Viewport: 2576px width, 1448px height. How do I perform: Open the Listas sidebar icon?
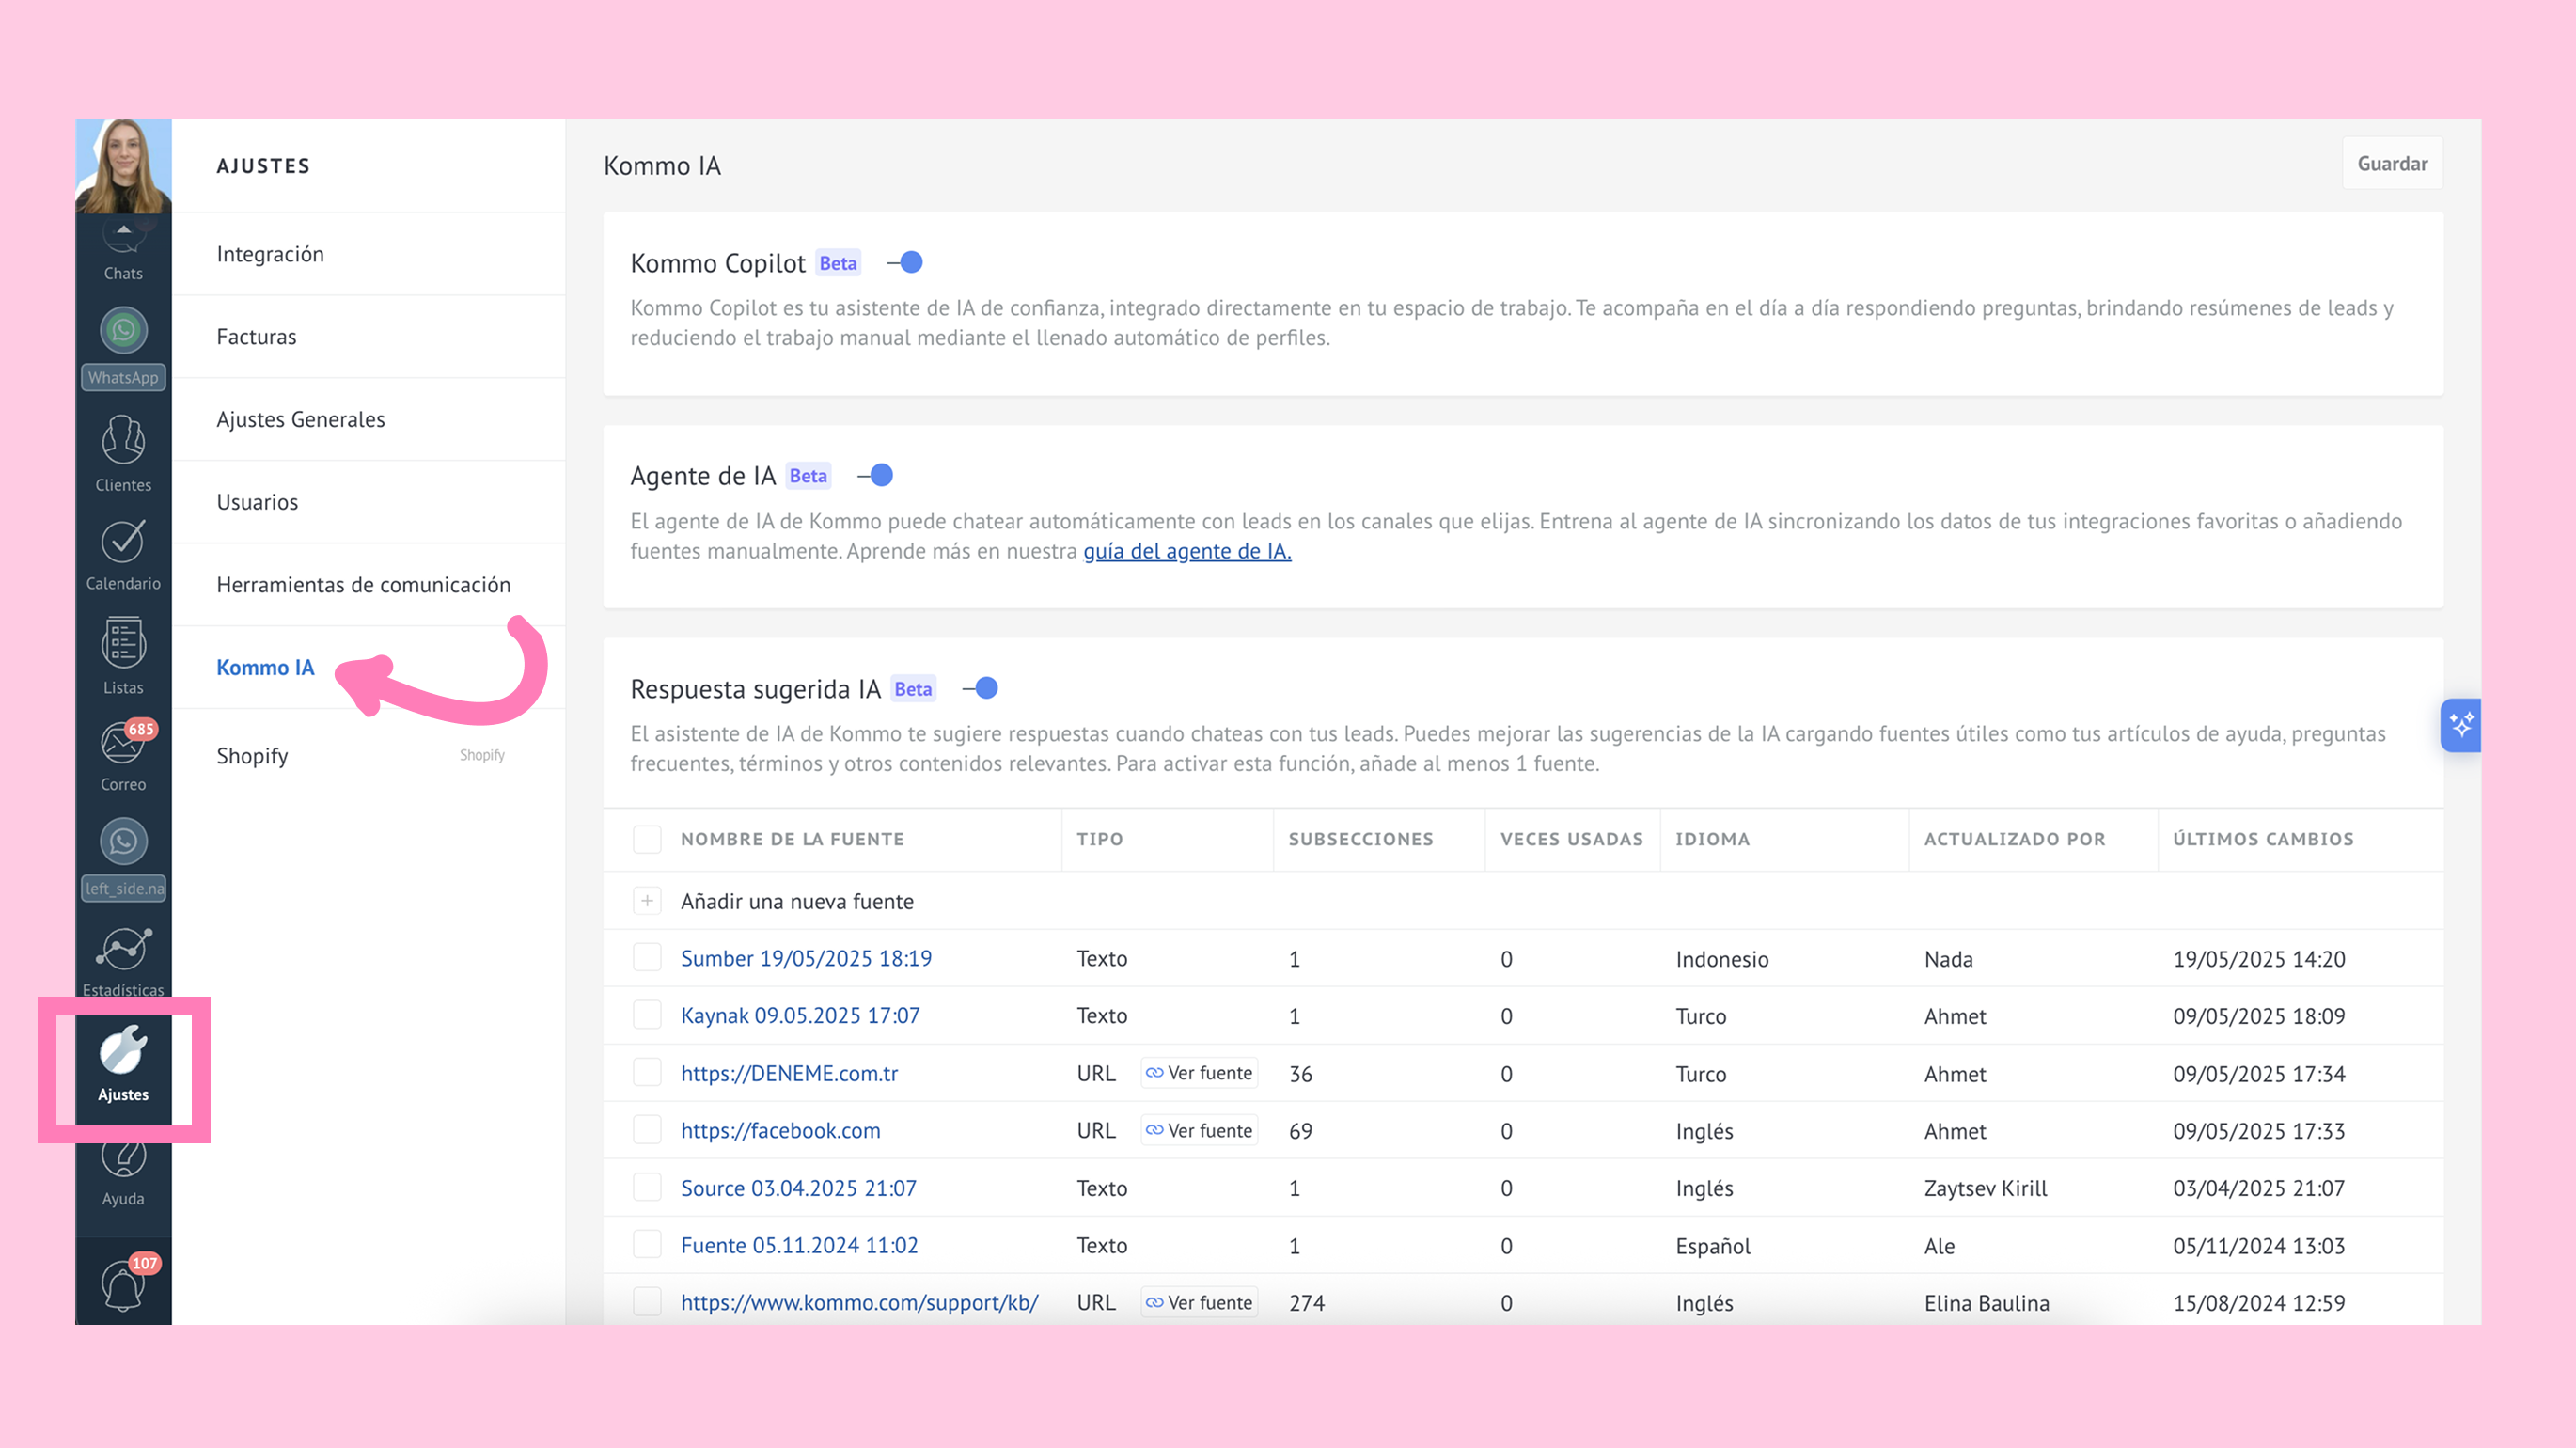(x=123, y=642)
